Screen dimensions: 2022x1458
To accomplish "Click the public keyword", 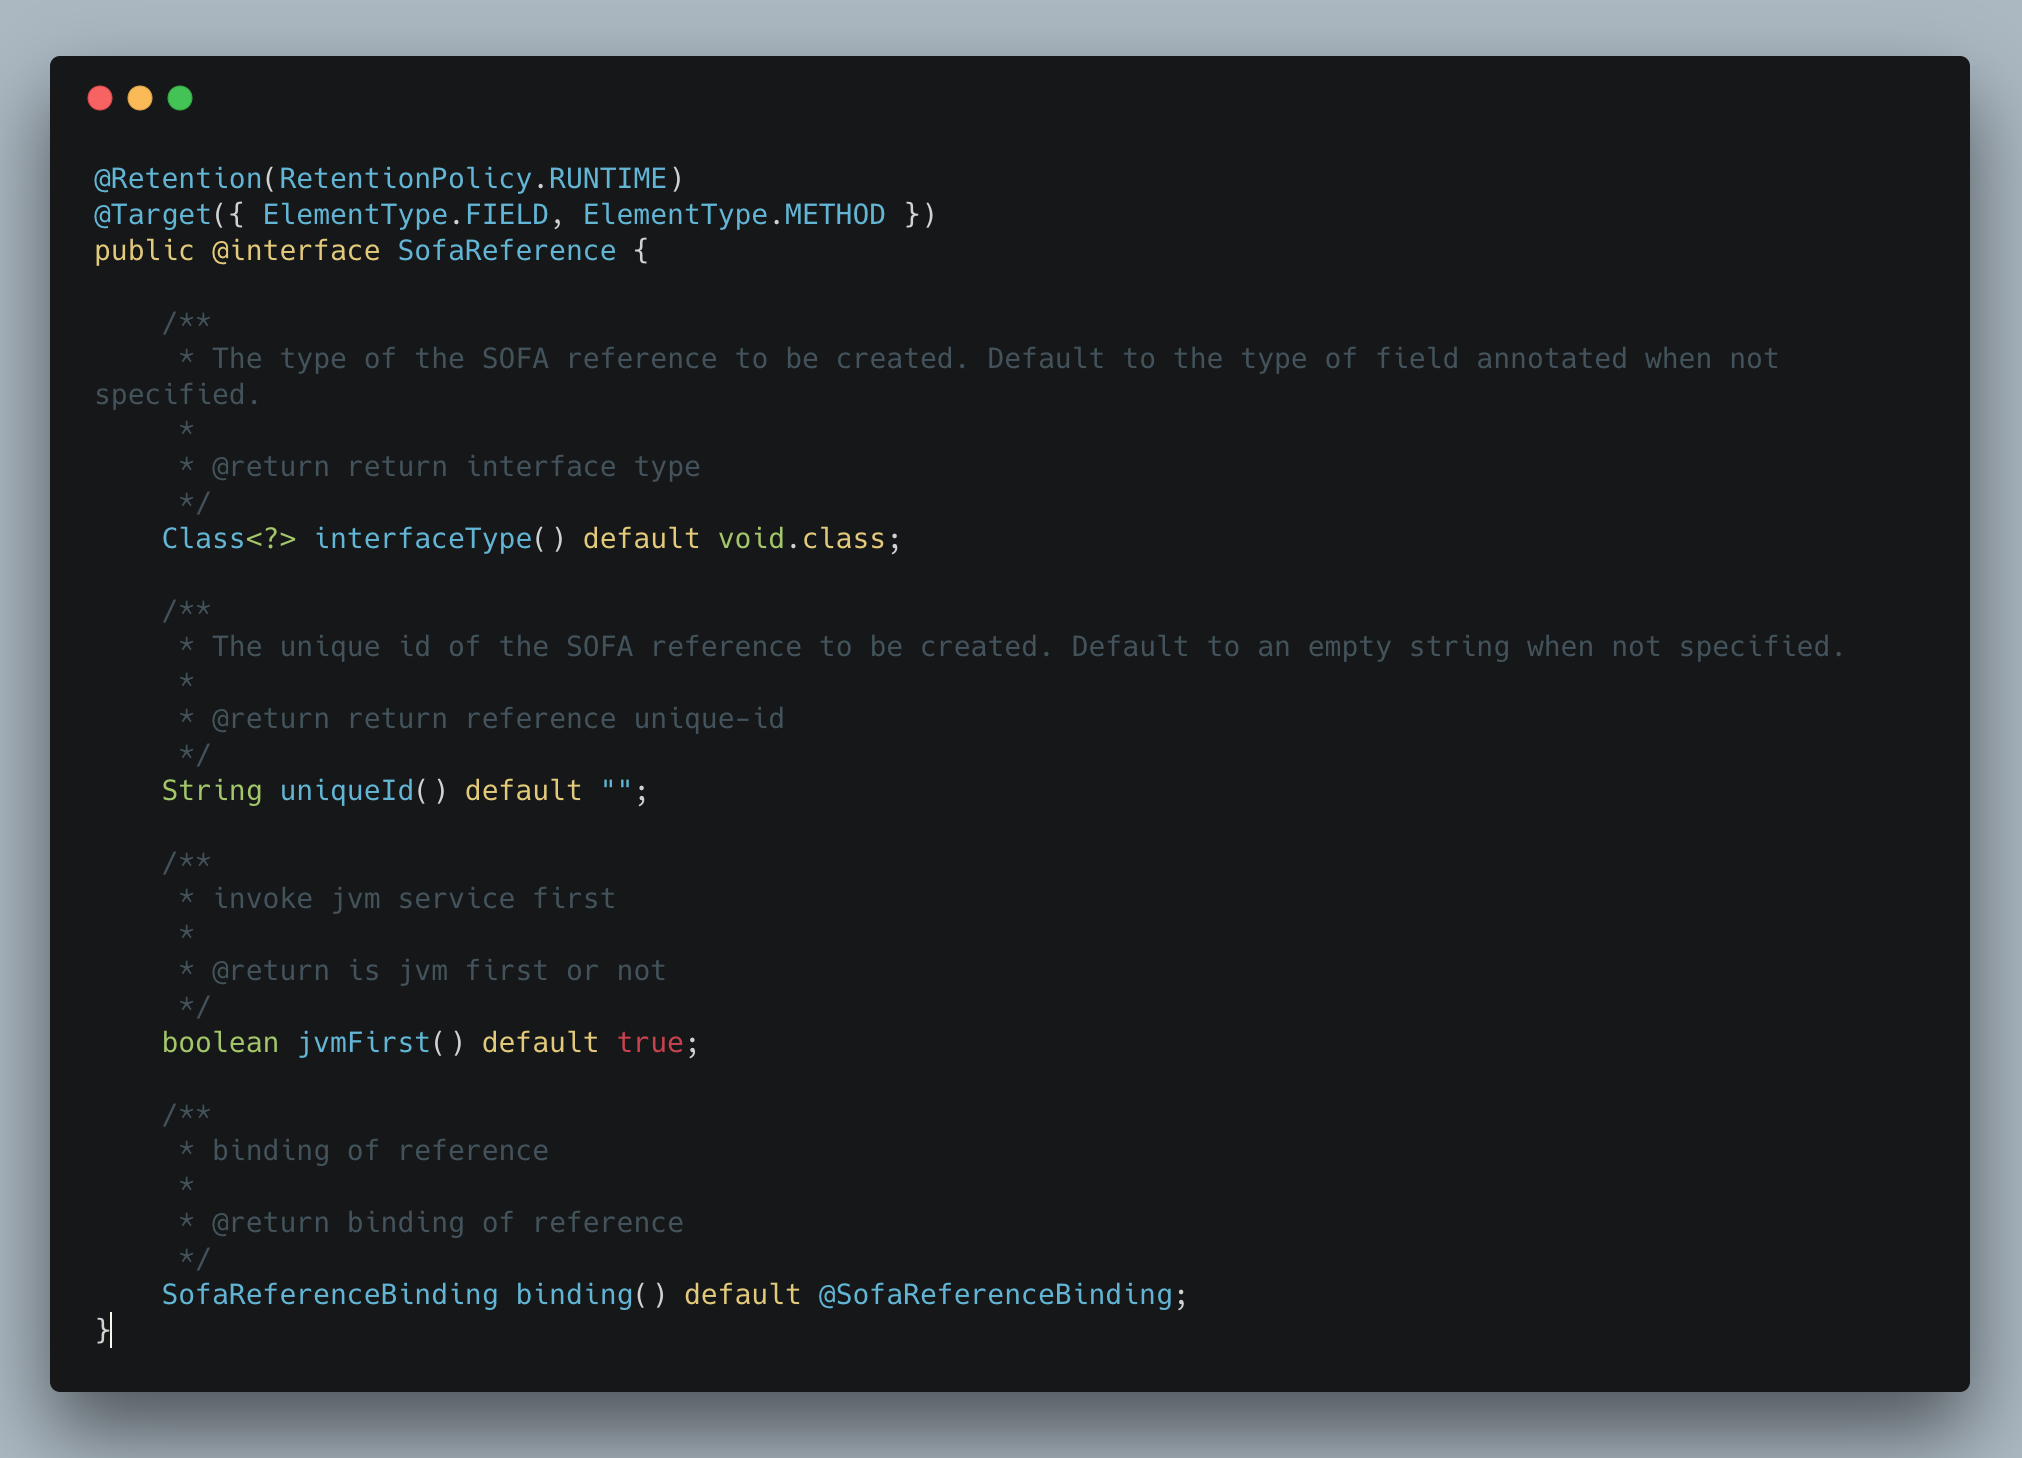I will click(x=144, y=251).
